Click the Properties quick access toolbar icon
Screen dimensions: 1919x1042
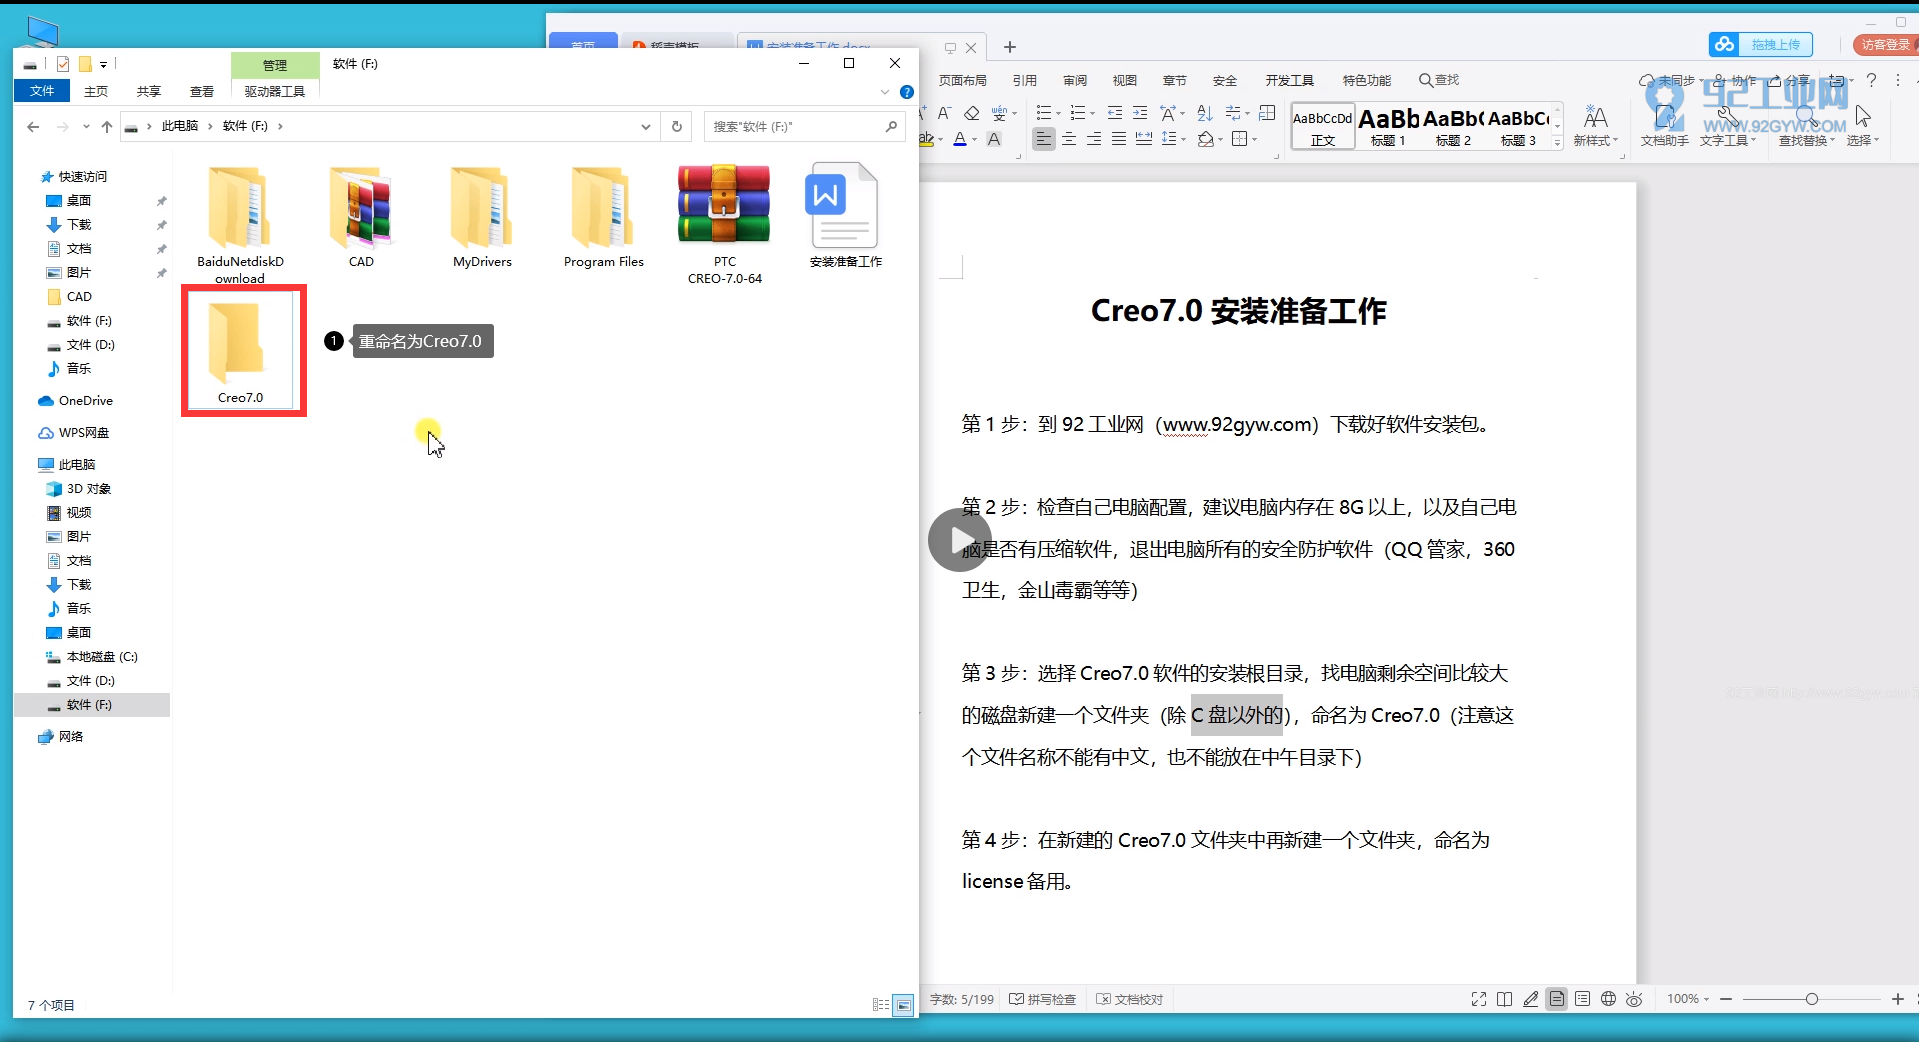pyautogui.click(x=63, y=64)
